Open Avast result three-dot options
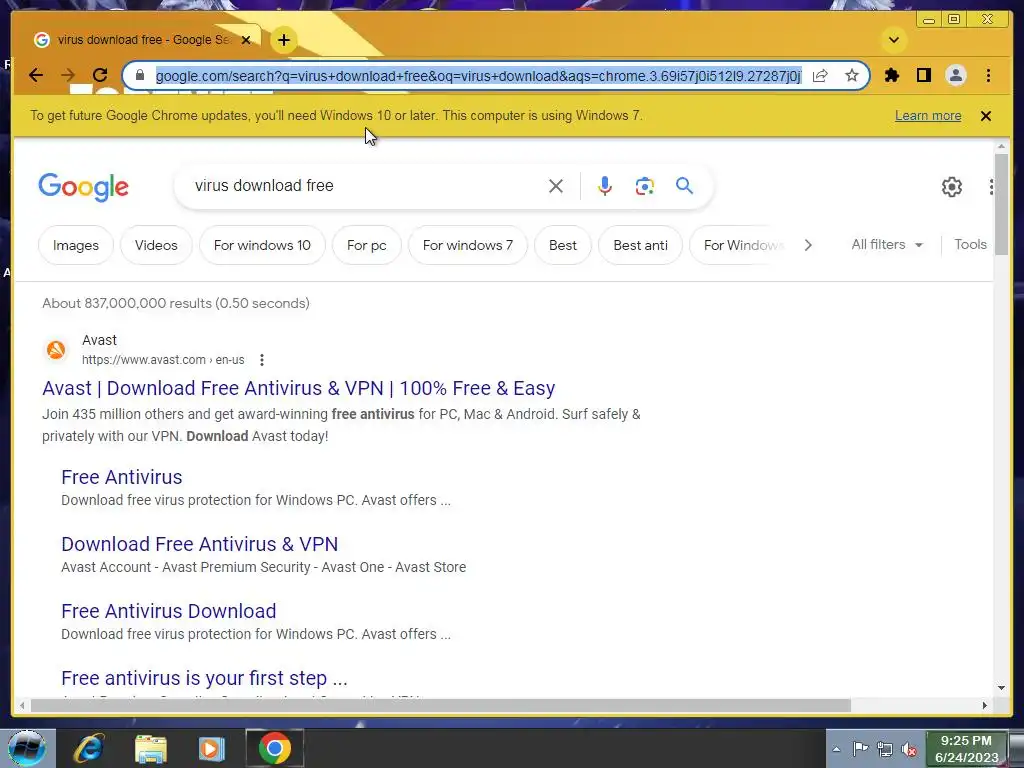 click(262, 360)
